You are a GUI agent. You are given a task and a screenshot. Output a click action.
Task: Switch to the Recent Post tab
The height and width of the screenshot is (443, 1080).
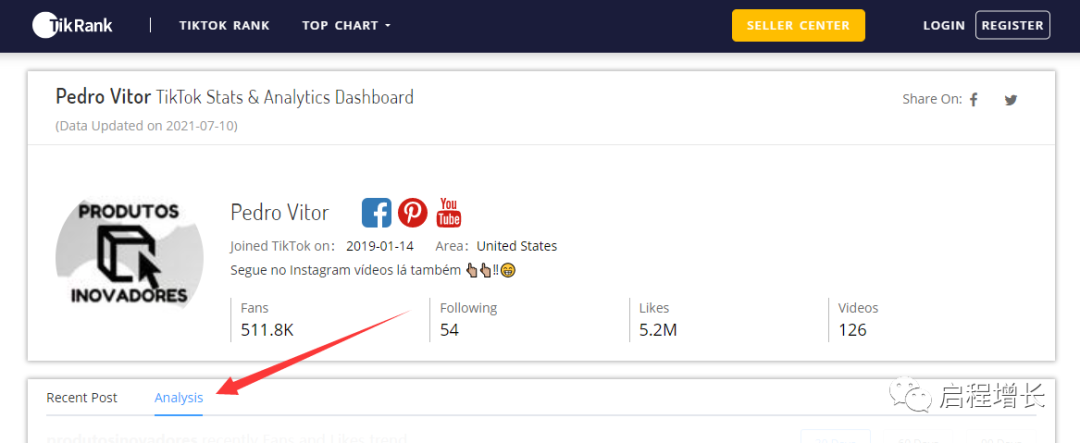pos(82,398)
